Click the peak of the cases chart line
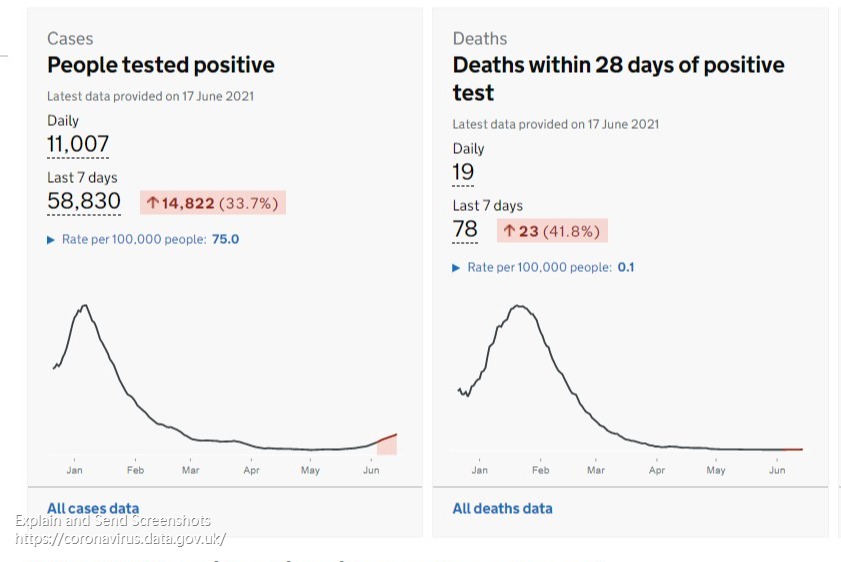The height and width of the screenshot is (562, 841). 85,305
